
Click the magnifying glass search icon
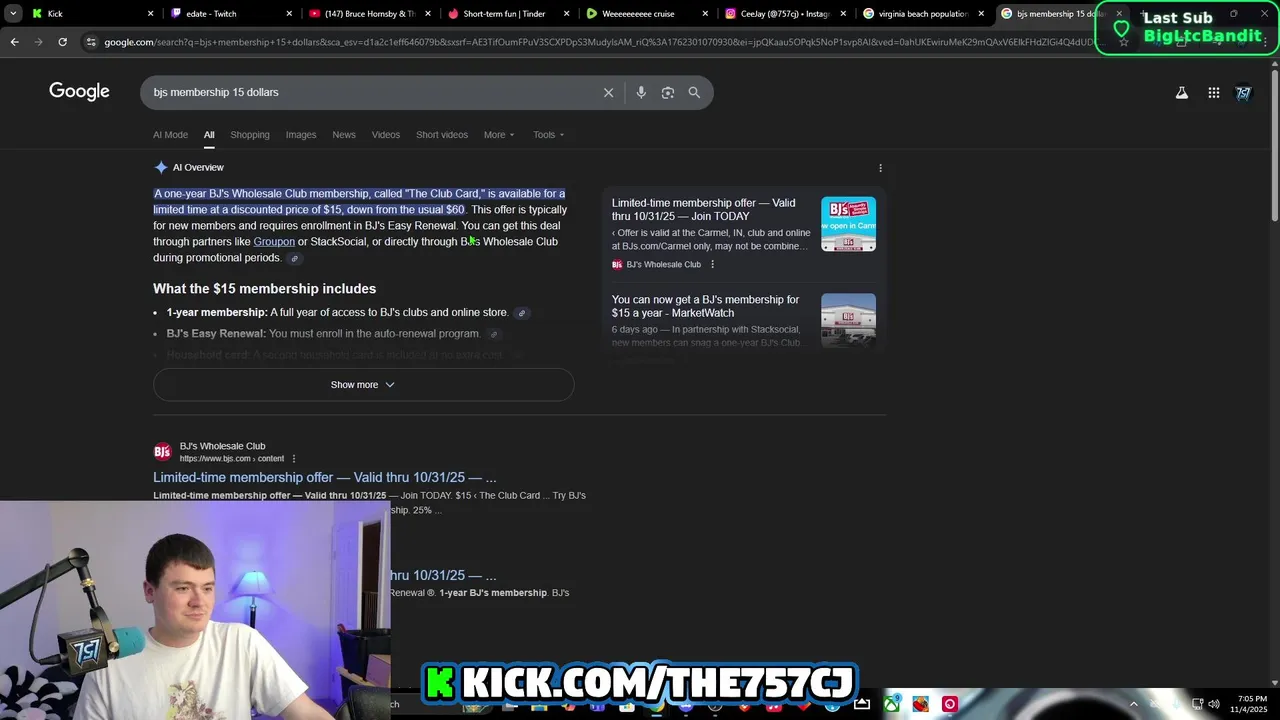click(694, 92)
